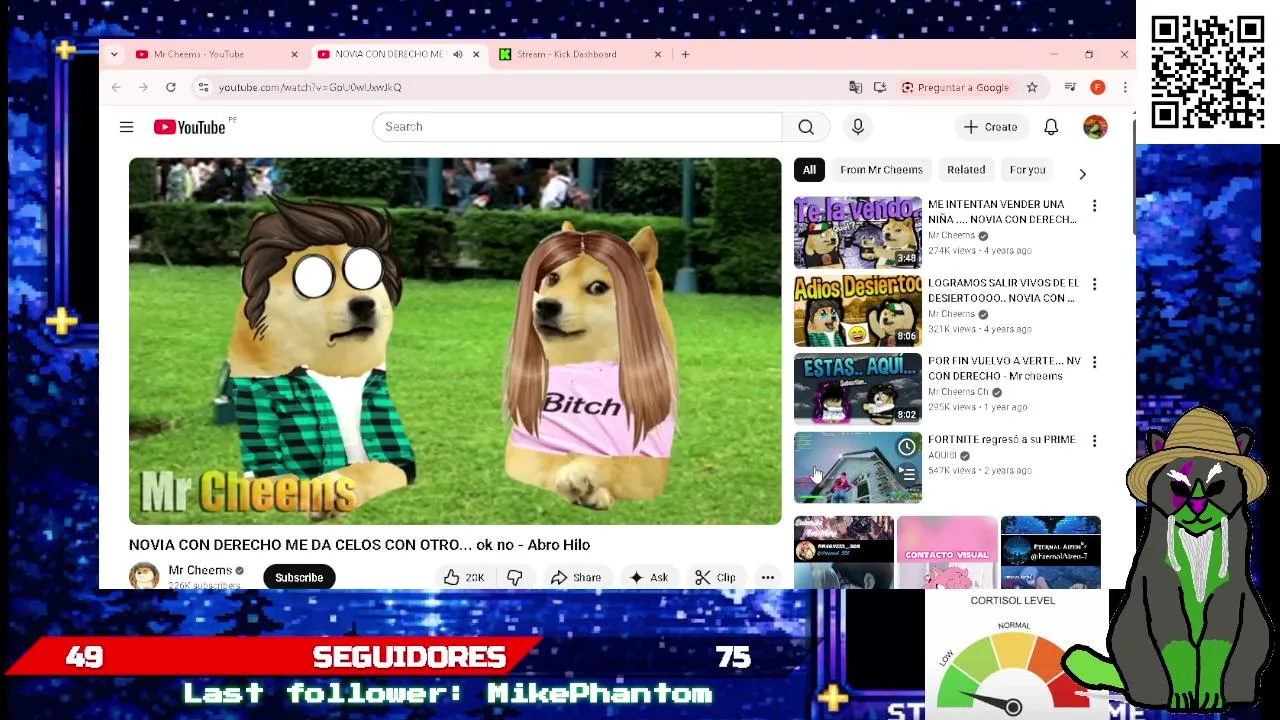Subscribe to Mr Cheems channel
Viewport: 1280px width, 720px height.
299,577
